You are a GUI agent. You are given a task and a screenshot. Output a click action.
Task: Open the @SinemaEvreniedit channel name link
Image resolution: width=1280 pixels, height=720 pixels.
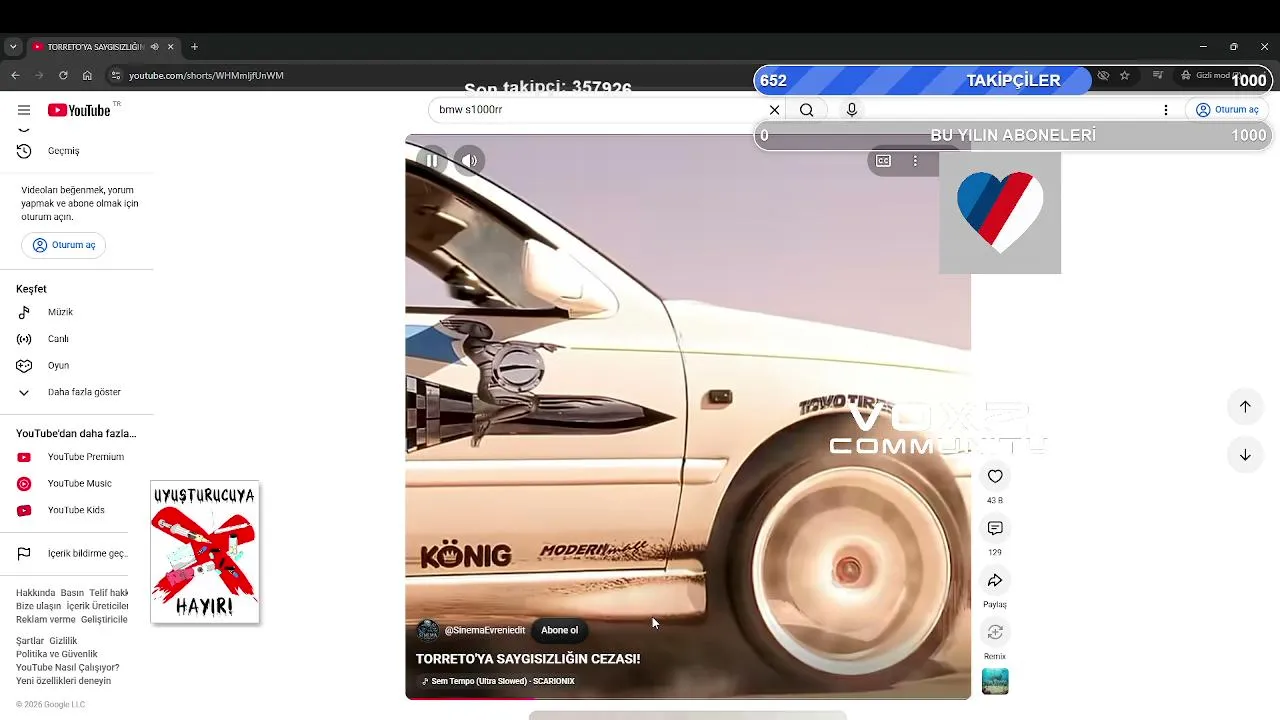(x=485, y=631)
